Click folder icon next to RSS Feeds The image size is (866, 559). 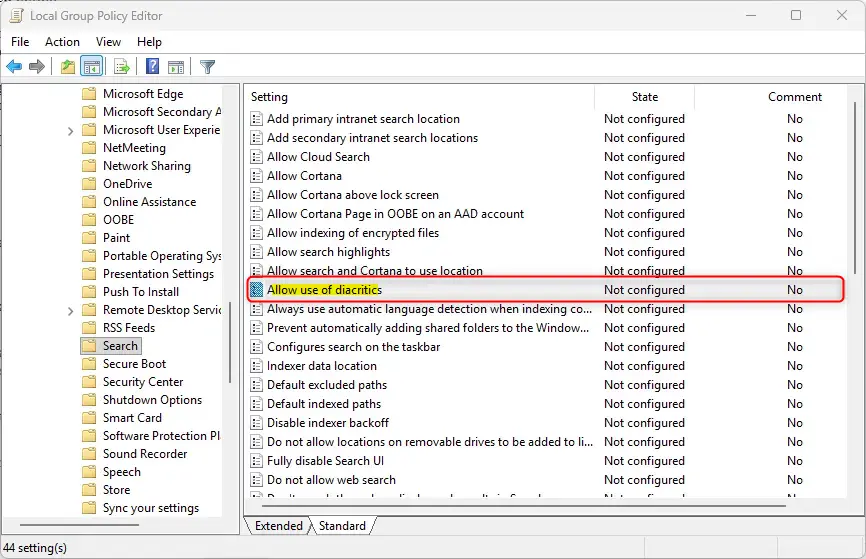(x=89, y=328)
